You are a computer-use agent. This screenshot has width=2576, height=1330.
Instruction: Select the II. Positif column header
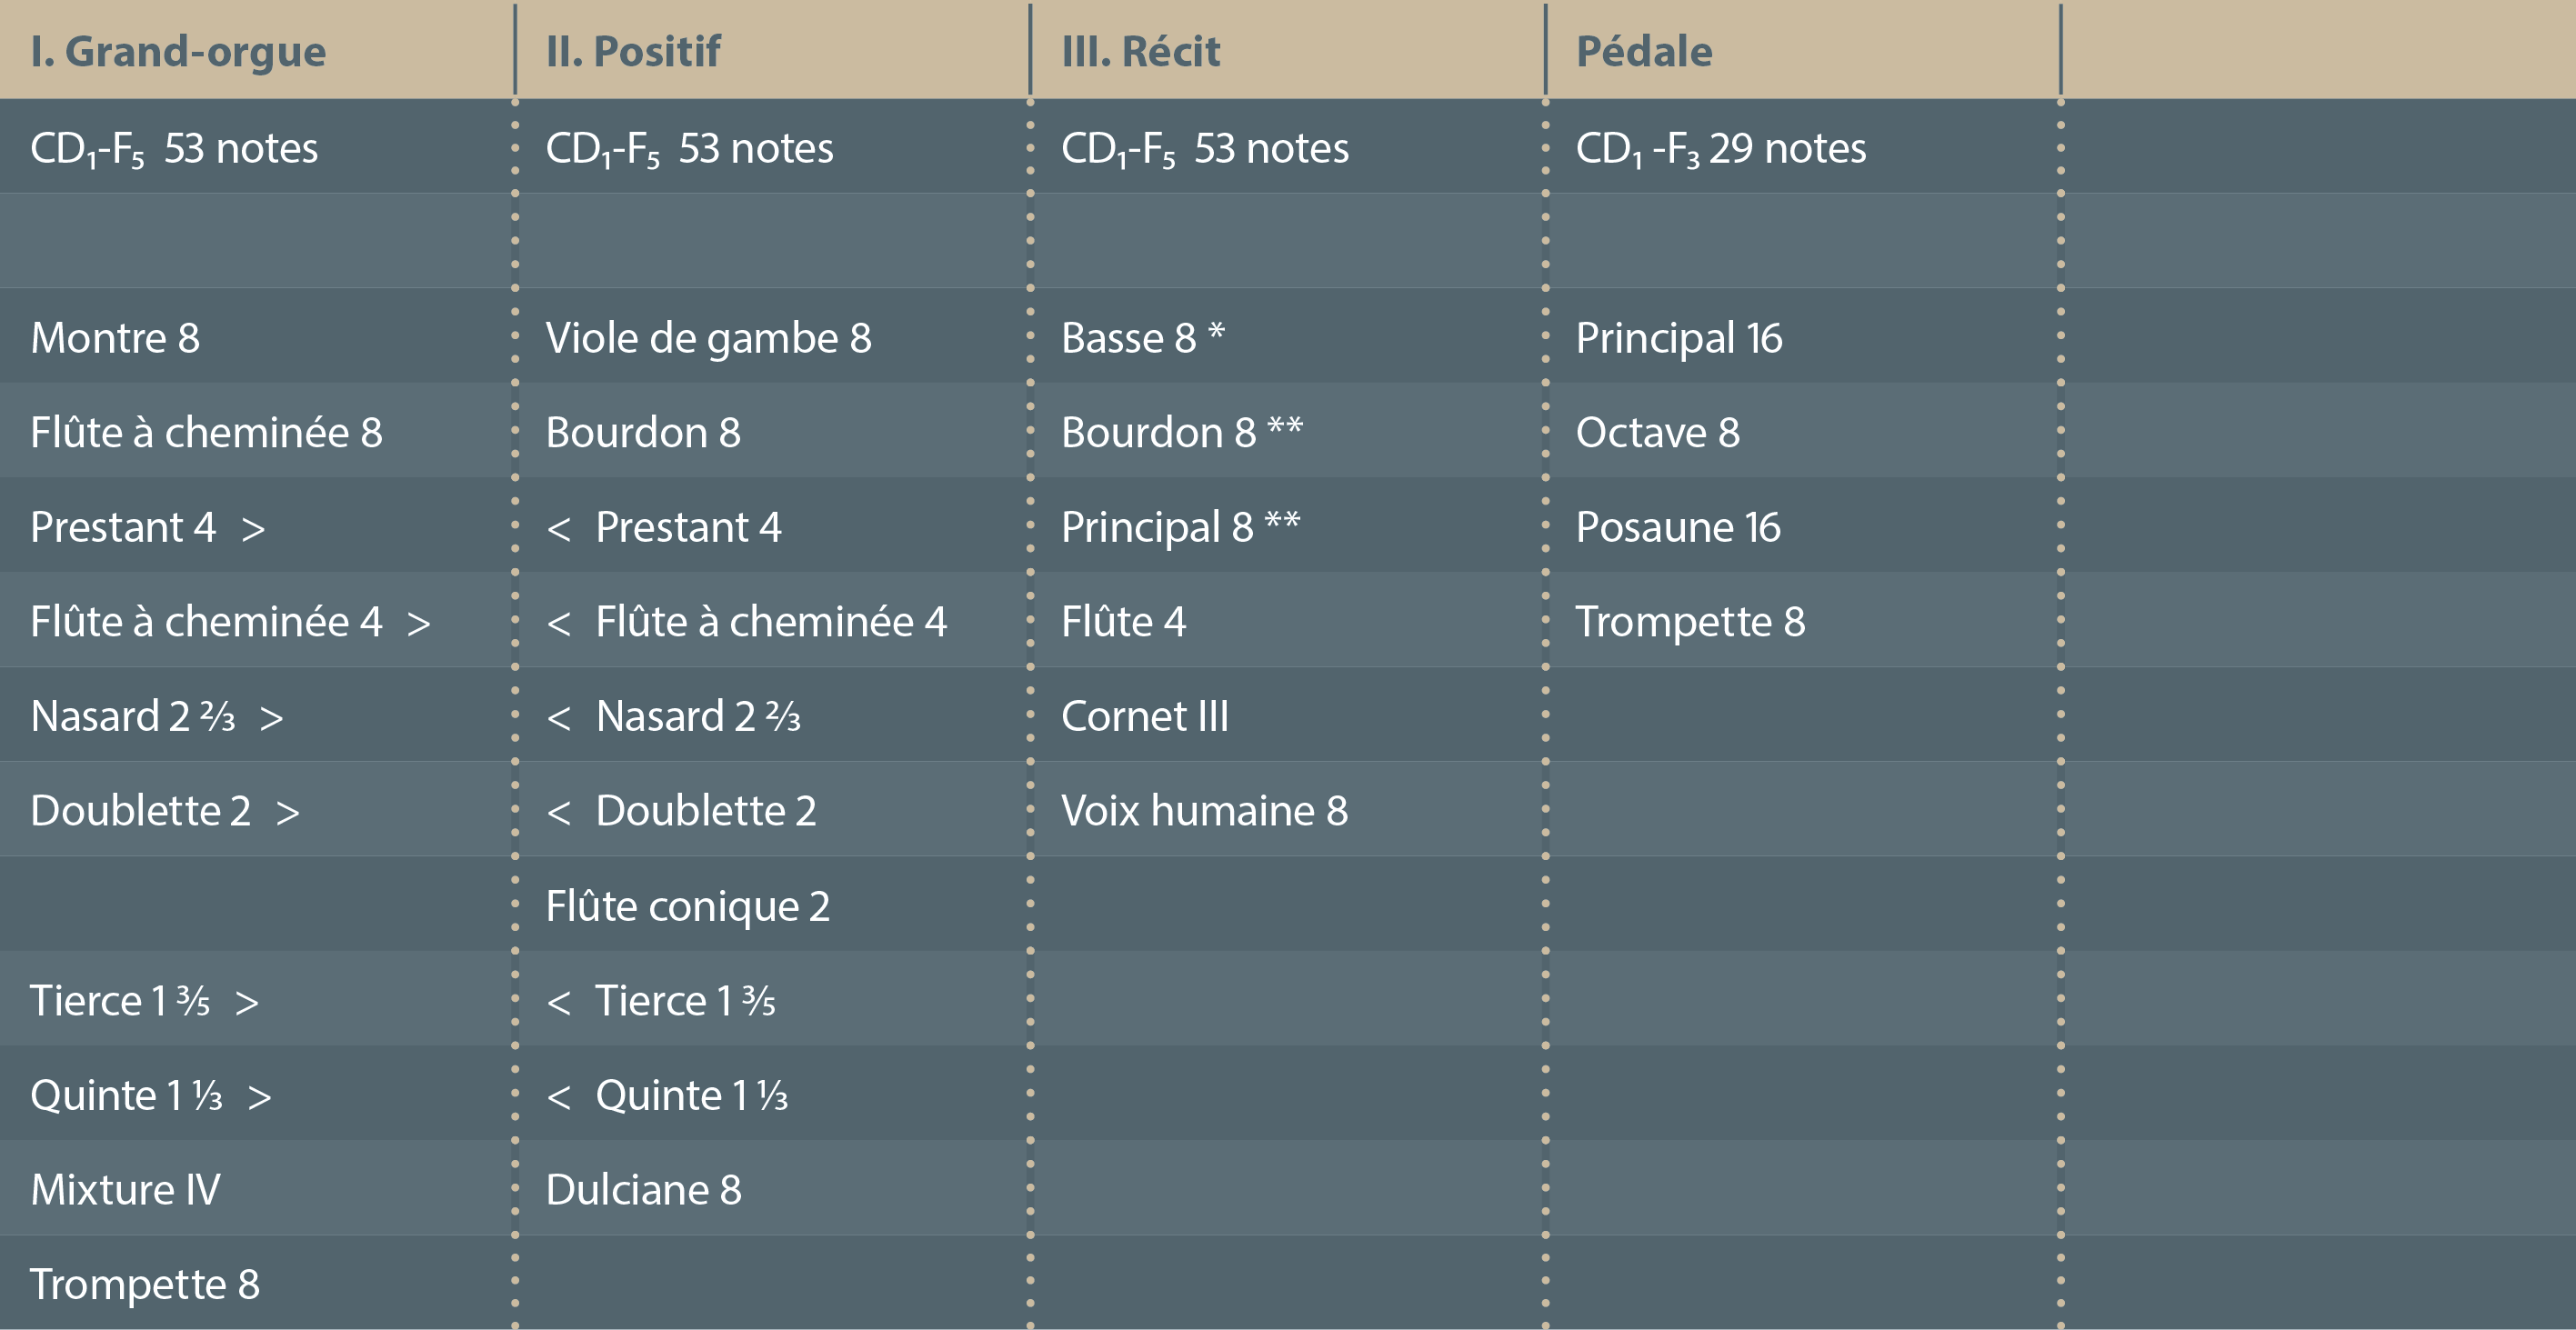pyautogui.click(x=633, y=51)
